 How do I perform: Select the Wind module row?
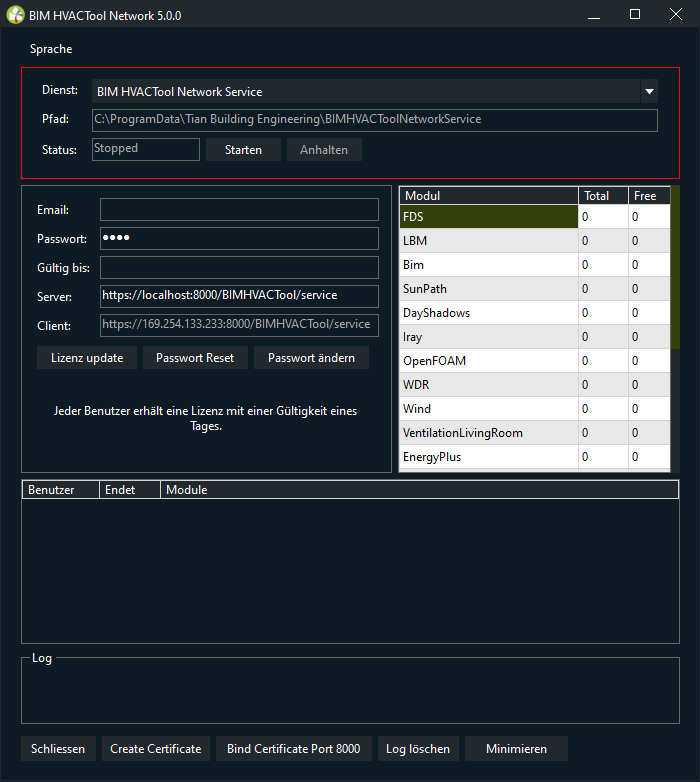click(x=534, y=408)
